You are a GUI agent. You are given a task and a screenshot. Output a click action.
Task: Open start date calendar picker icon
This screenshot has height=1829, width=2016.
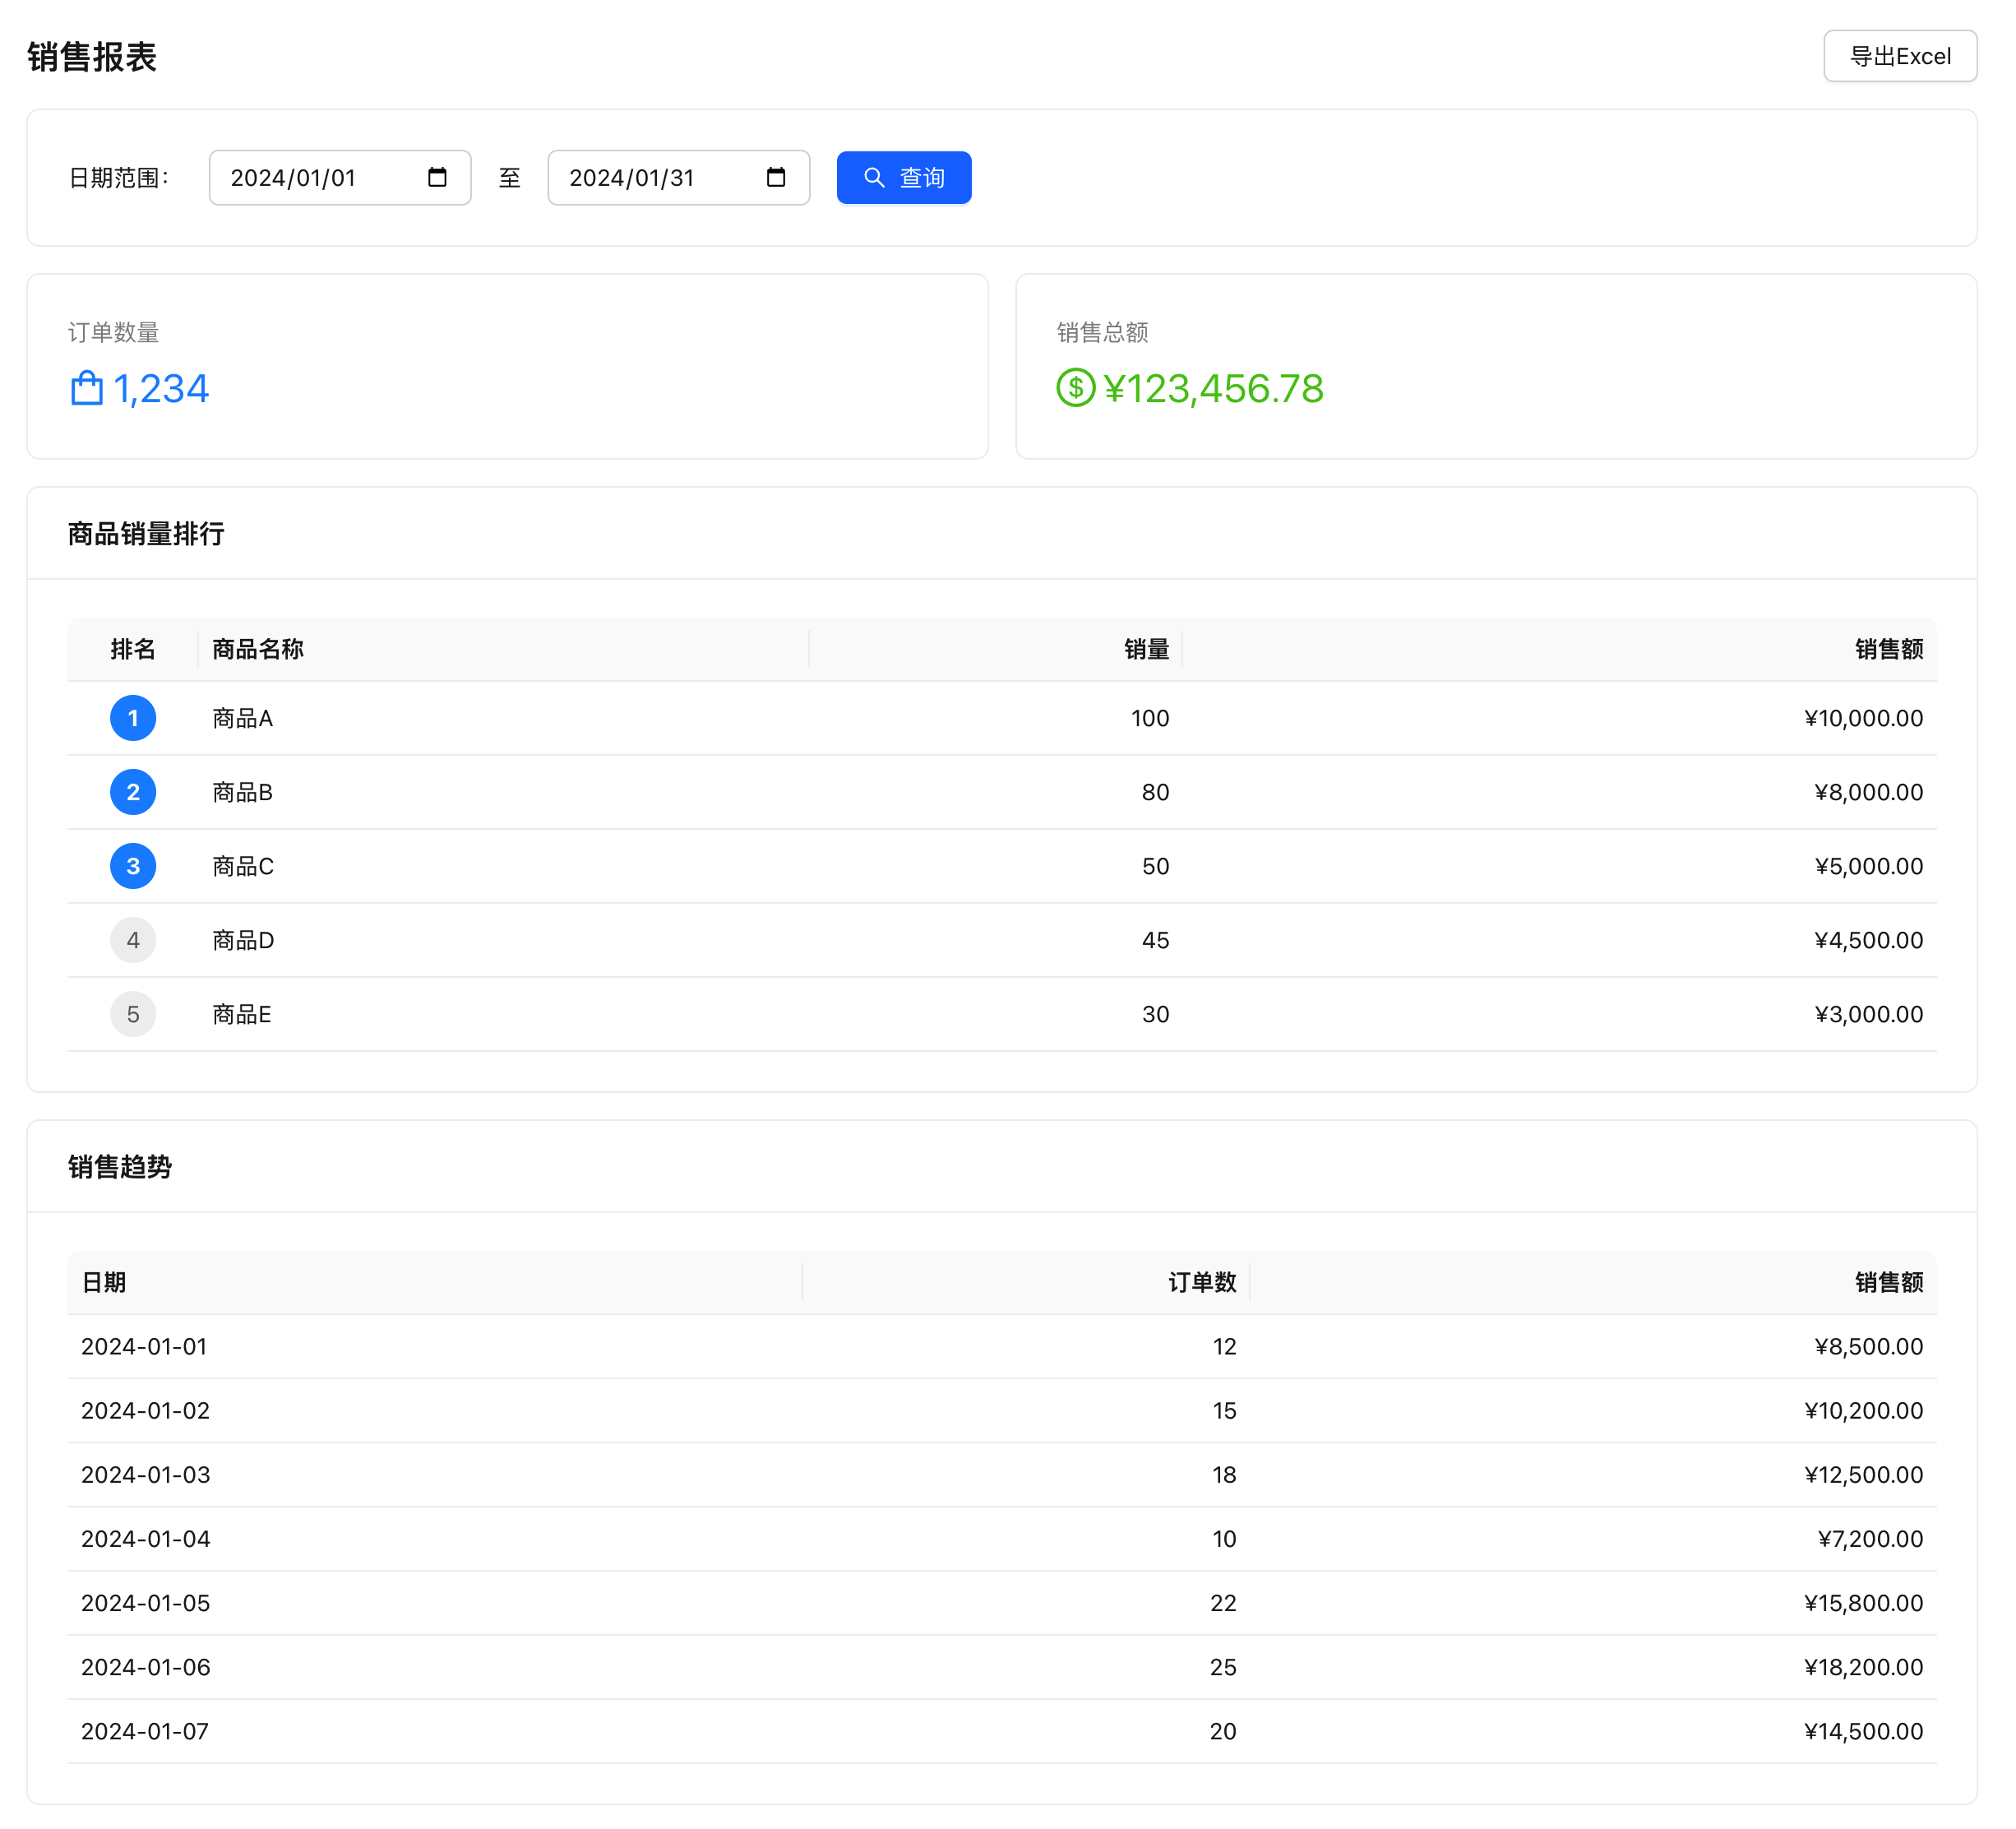[437, 177]
